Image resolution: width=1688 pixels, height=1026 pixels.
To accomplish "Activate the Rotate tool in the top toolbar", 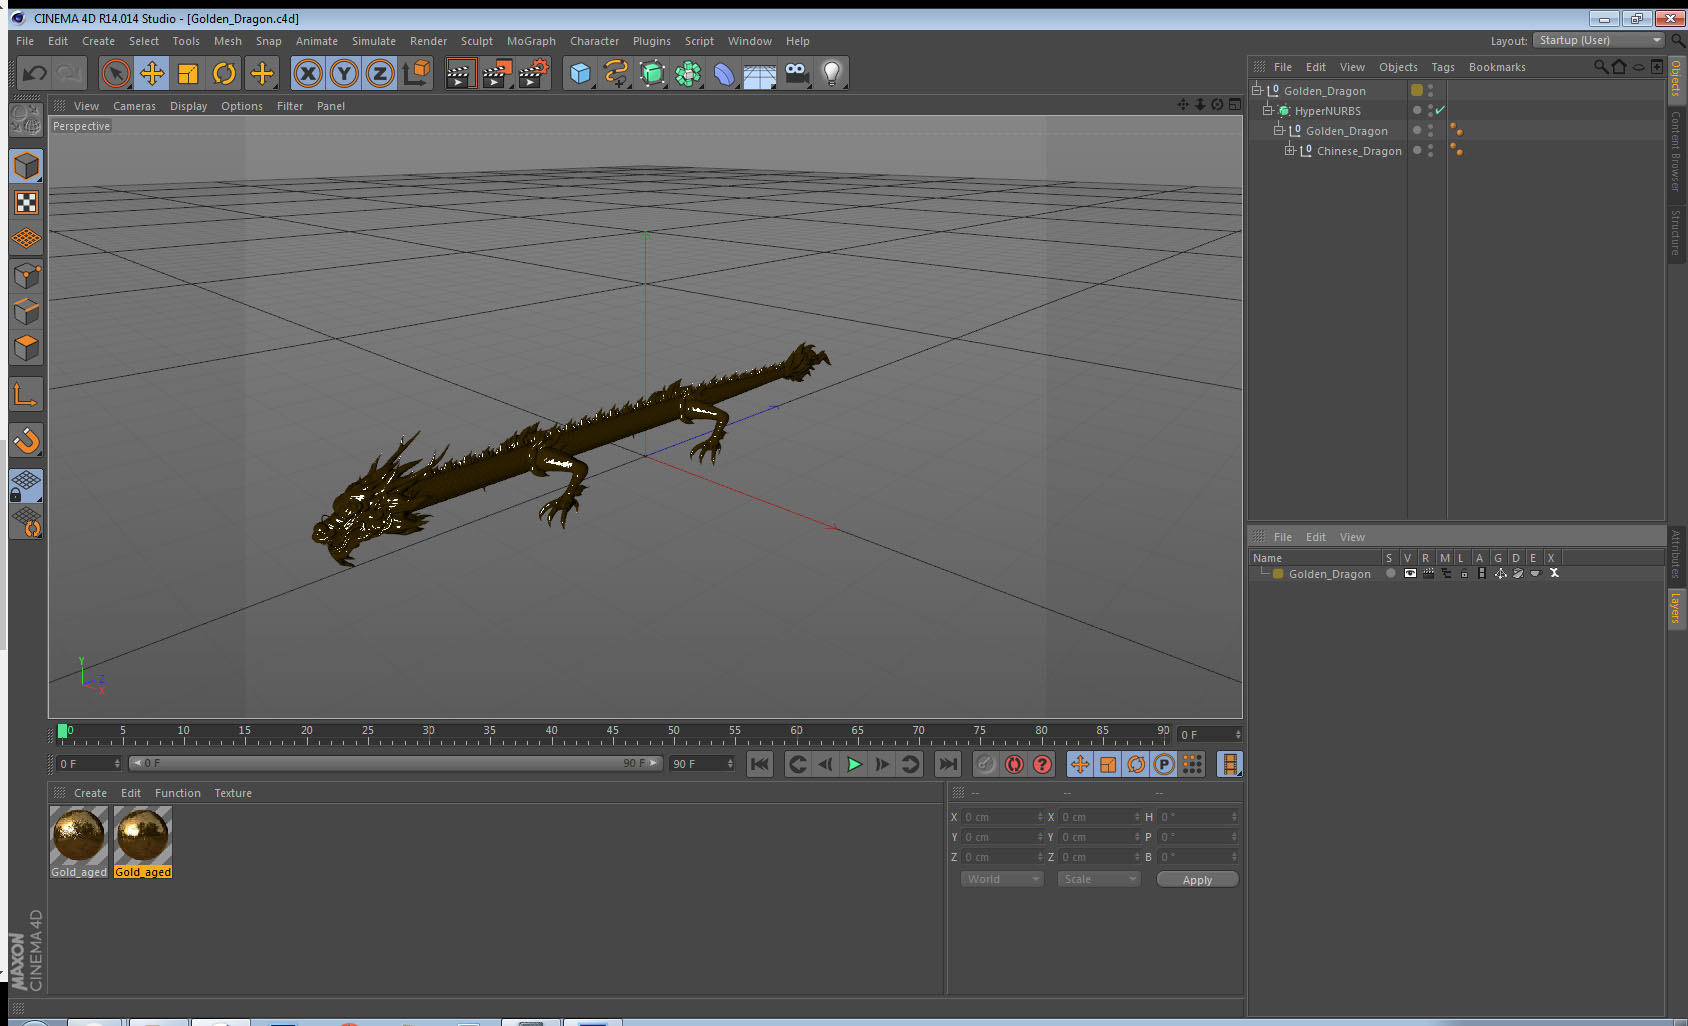I will (x=224, y=73).
